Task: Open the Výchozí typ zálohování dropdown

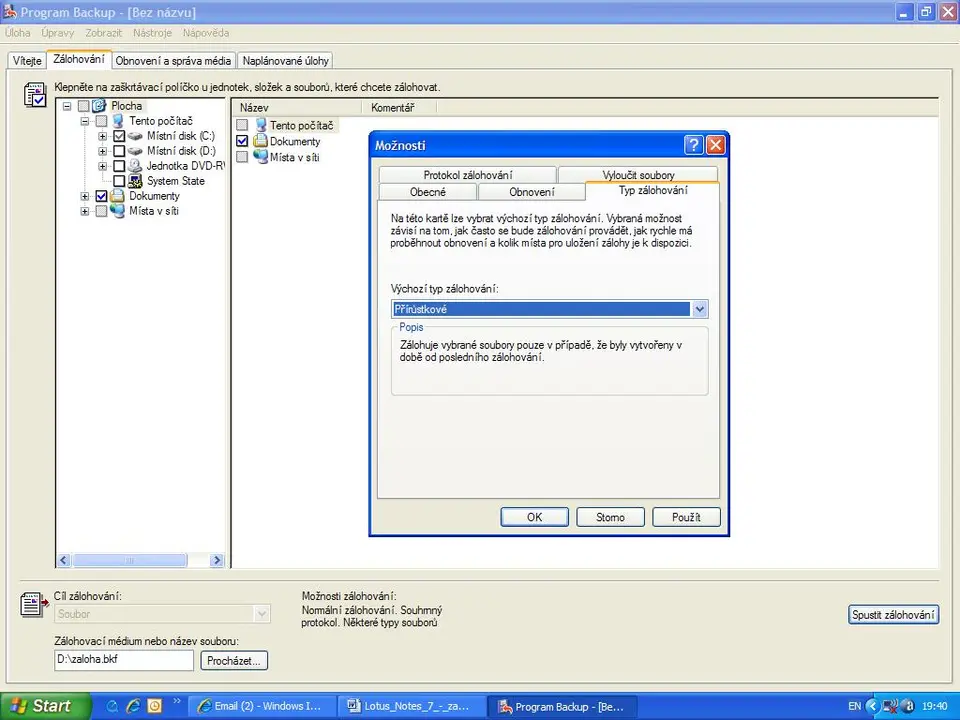Action: click(x=700, y=310)
